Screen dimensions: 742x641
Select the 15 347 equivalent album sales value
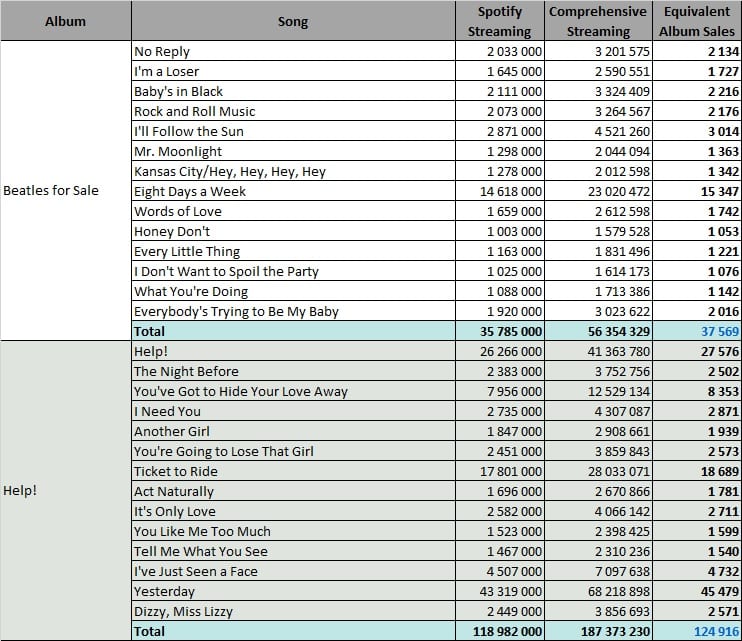pos(697,191)
